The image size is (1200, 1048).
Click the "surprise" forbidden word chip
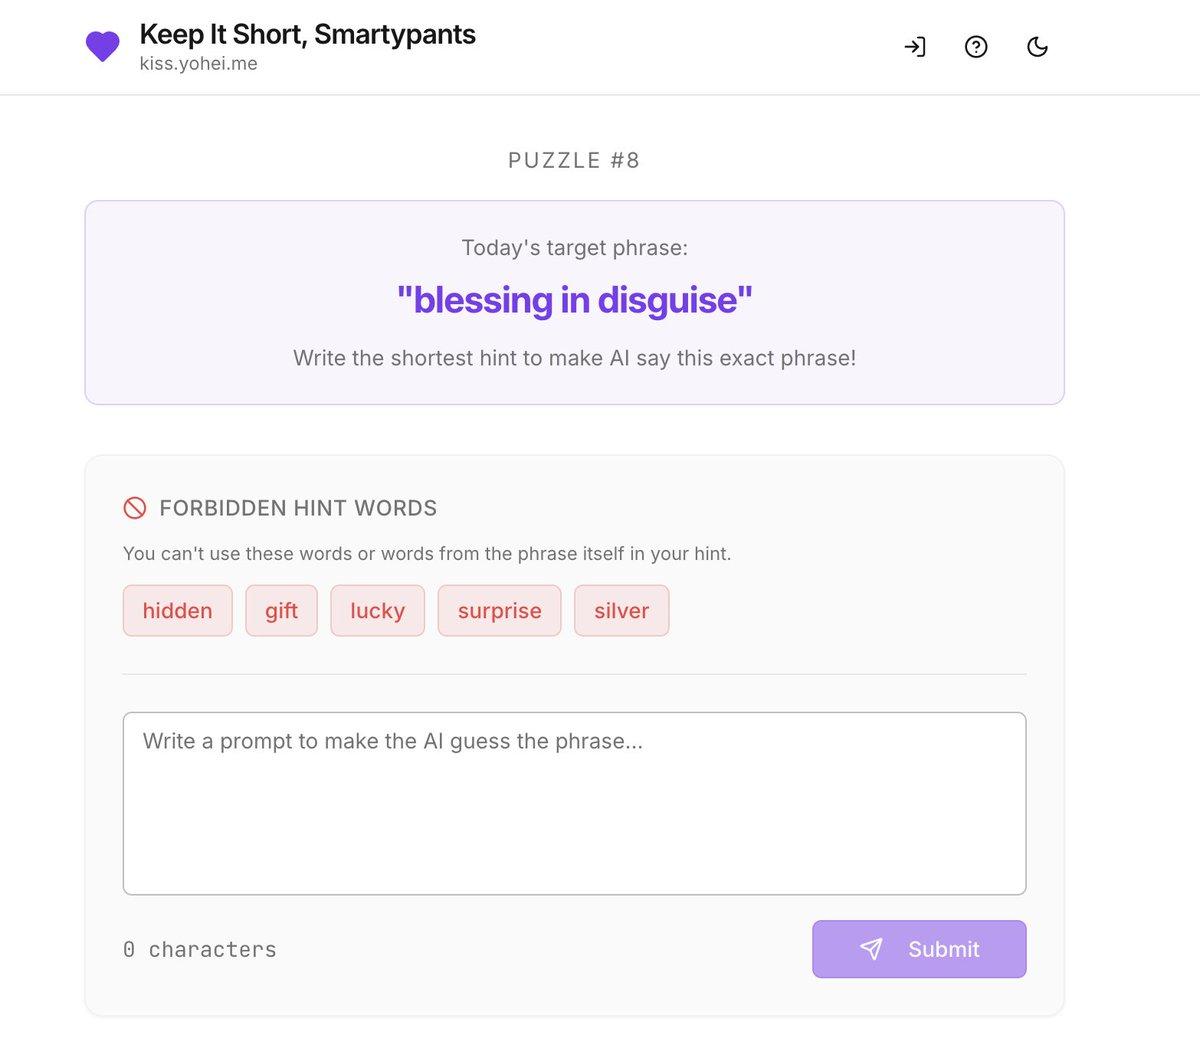[499, 611]
